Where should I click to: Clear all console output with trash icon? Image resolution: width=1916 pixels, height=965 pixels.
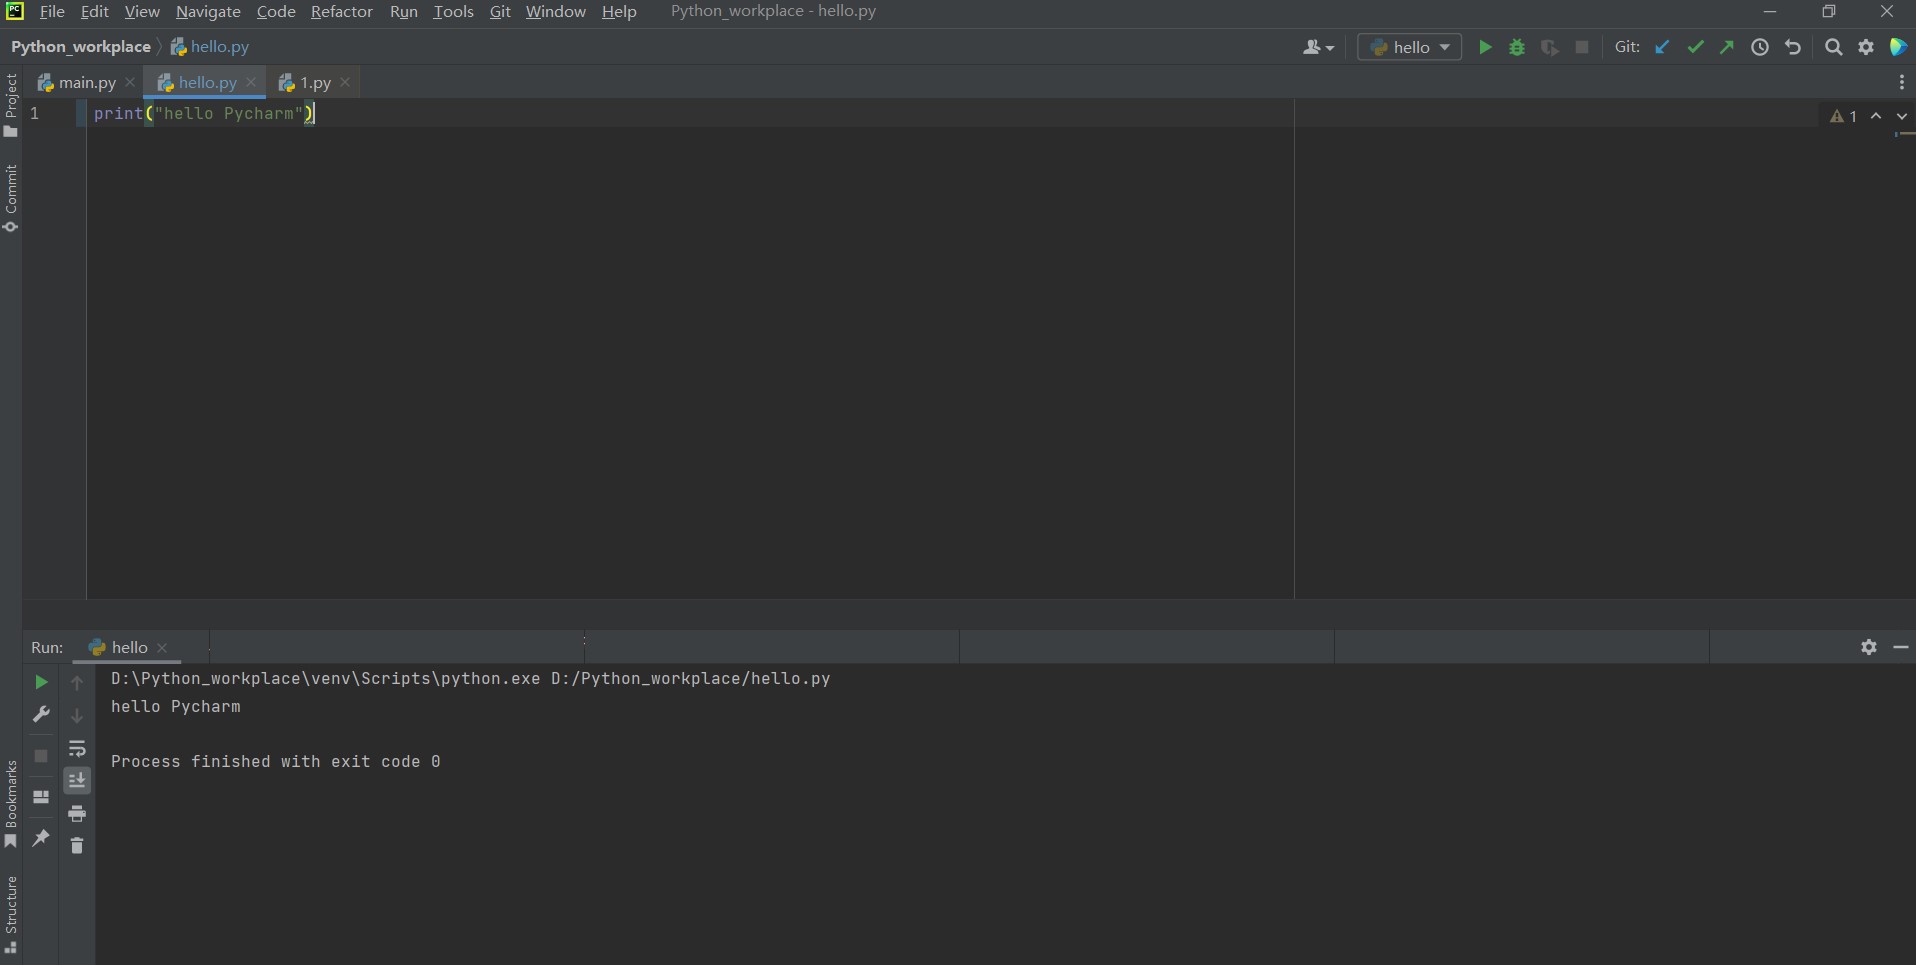point(77,846)
